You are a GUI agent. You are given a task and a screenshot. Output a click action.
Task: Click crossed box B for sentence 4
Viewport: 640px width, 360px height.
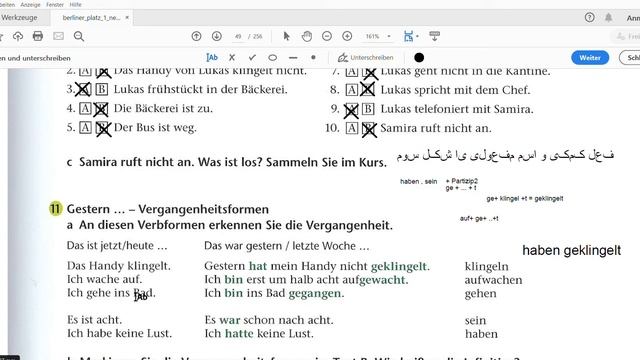(101, 109)
